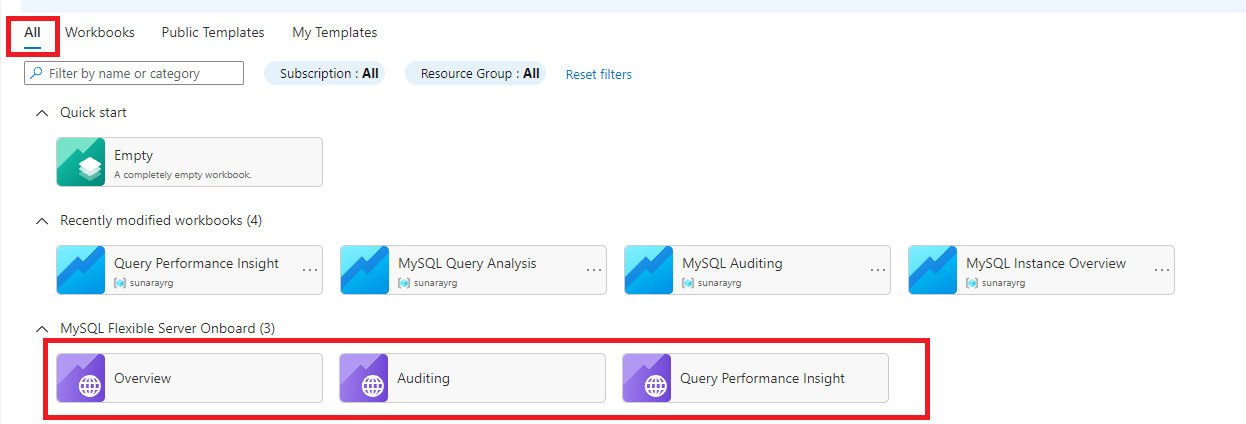Open more options for MySQL Query Analysis
Screen dimensions: 1246x424
coord(594,270)
